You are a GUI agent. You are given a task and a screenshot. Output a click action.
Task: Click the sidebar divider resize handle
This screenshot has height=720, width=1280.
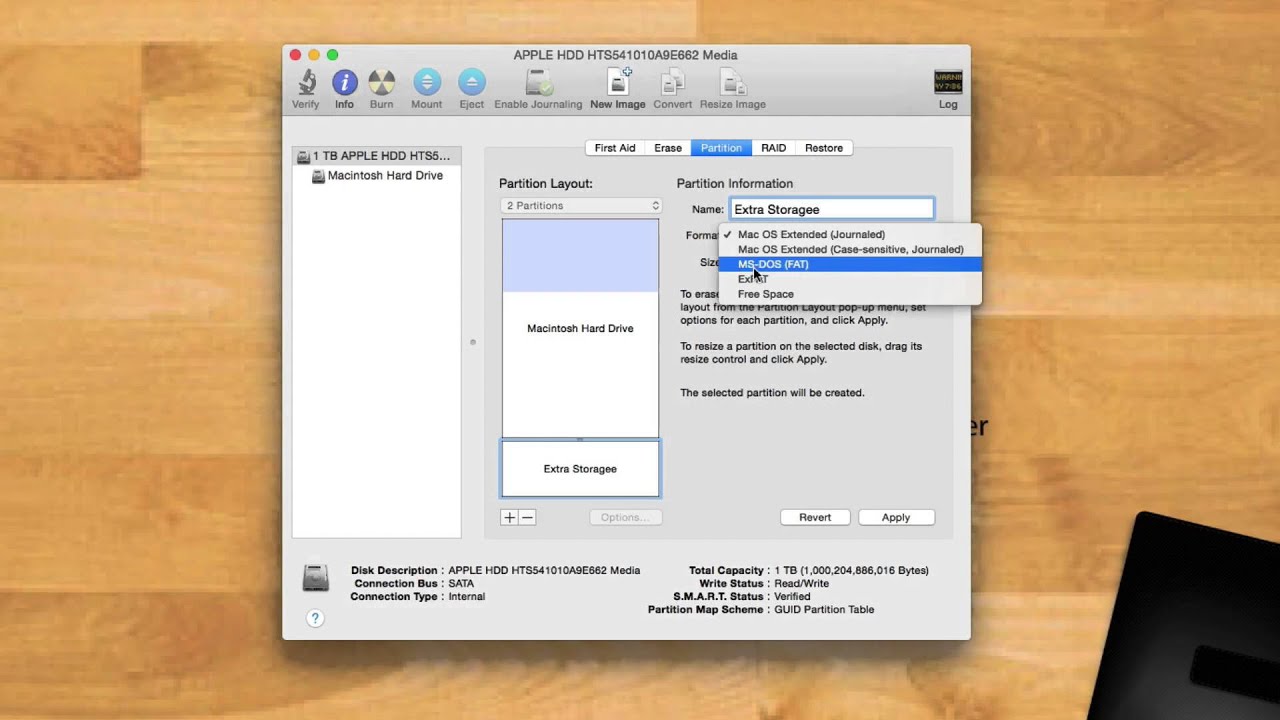coord(473,342)
